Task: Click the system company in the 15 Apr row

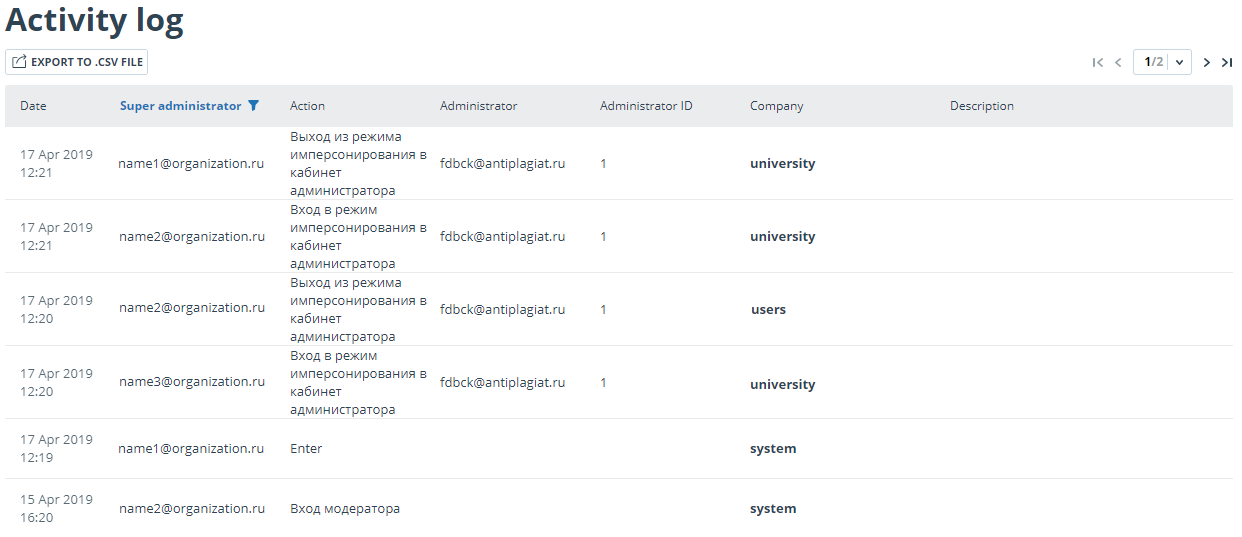Action: [773, 509]
